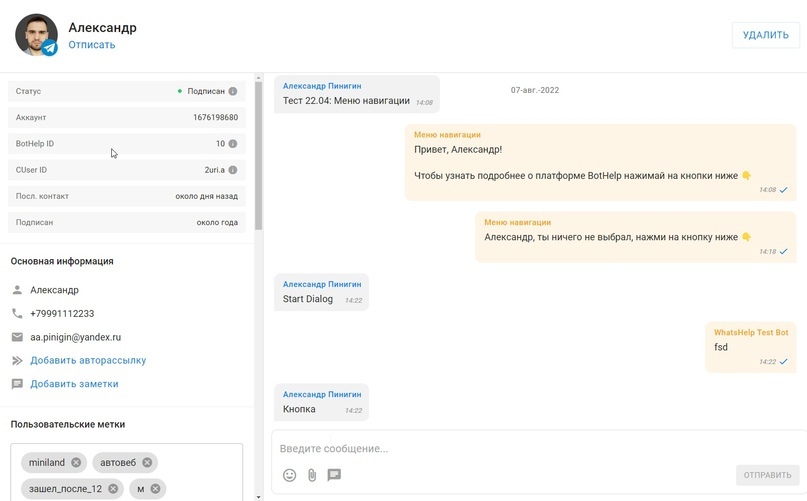
Task: Click info icon beside BotHelp ID
Action: 233,144
